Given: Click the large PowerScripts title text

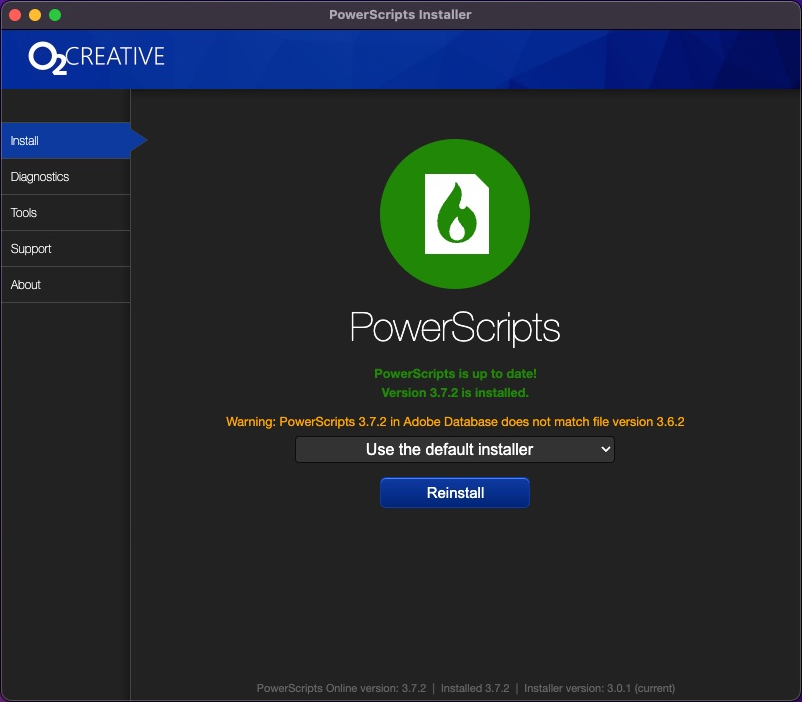Looking at the screenshot, I should click(455, 328).
